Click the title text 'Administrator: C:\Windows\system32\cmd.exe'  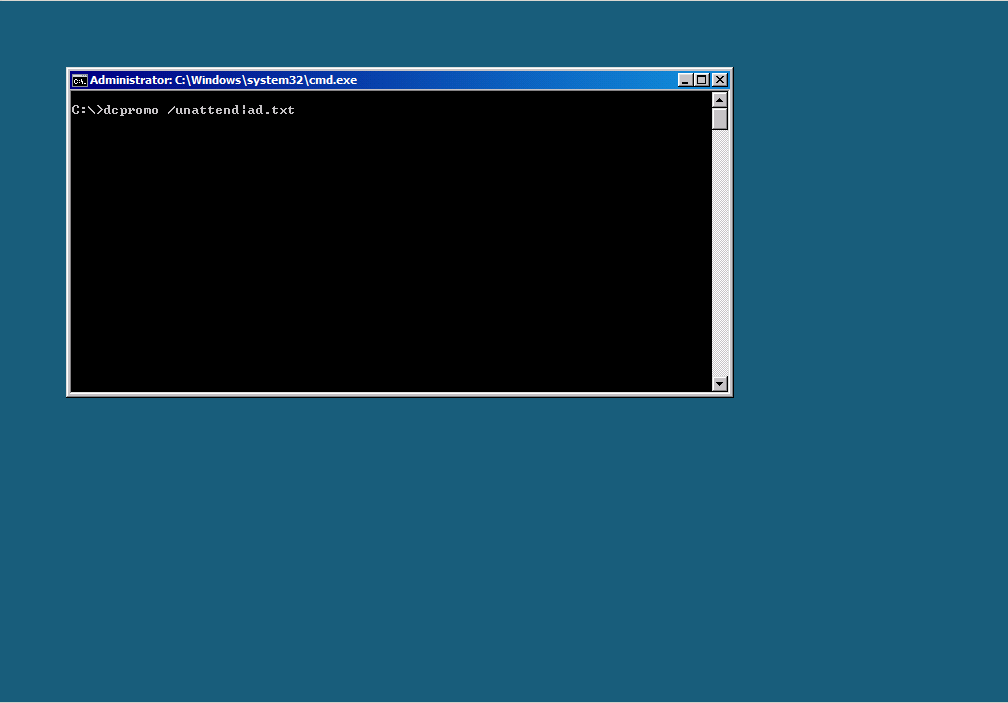pyautogui.click(x=223, y=80)
